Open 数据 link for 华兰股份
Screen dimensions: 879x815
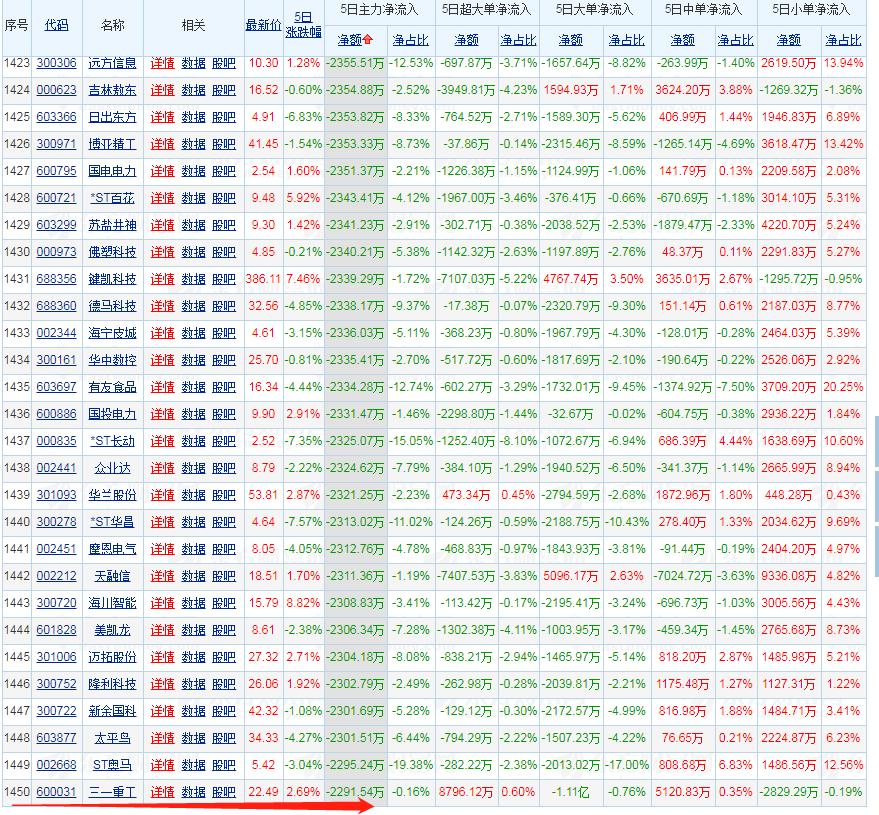[193, 495]
